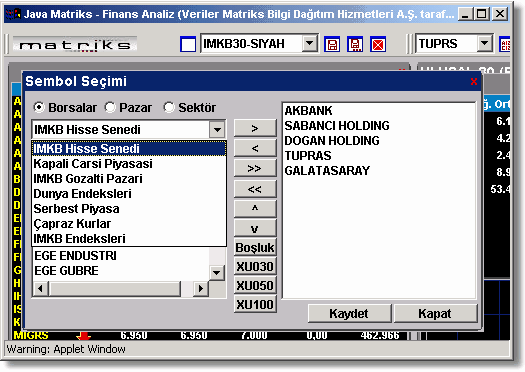This screenshot has height=372, width=525.
Task: Close the Sembol Seçimi dialog
Action: (473, 81)
